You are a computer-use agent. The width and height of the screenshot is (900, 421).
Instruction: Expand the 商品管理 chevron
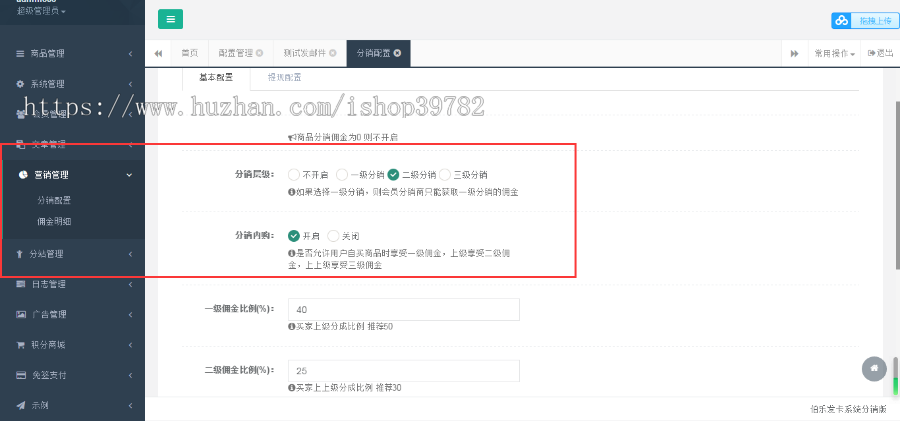pos(130,54)
